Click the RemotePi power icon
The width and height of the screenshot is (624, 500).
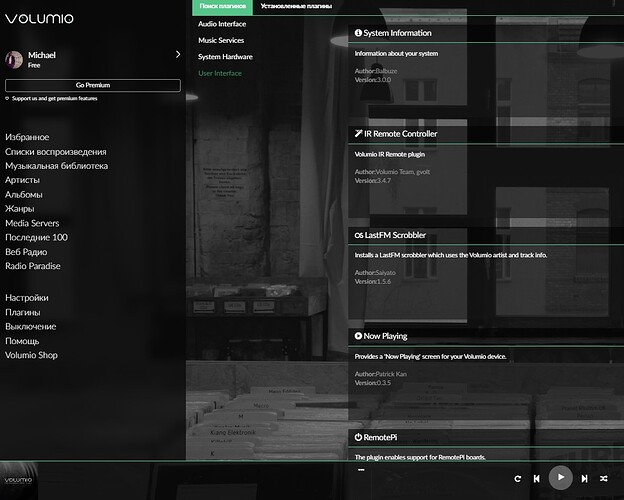pyautogui.click(x=358, y=437)
